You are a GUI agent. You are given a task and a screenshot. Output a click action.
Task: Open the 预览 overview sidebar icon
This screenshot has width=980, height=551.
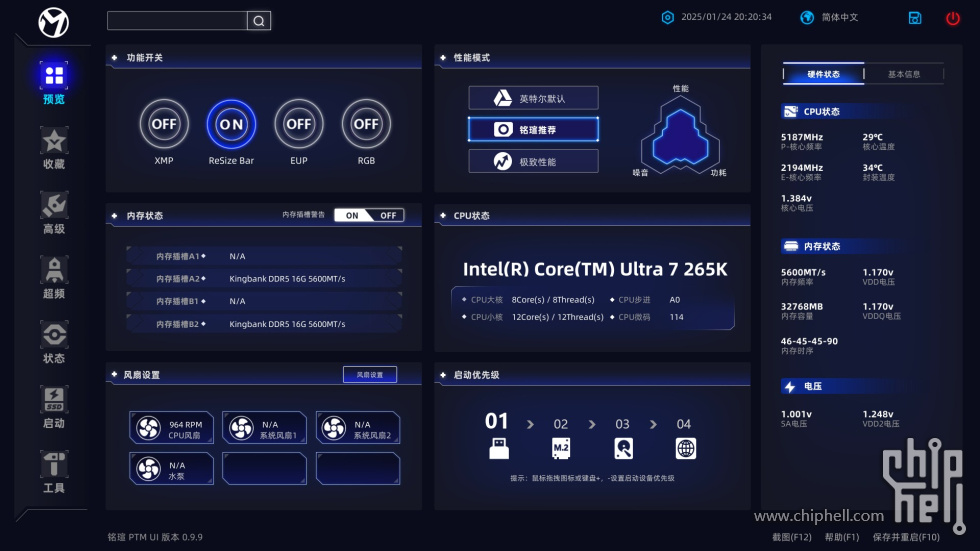[x=54, y=76]
